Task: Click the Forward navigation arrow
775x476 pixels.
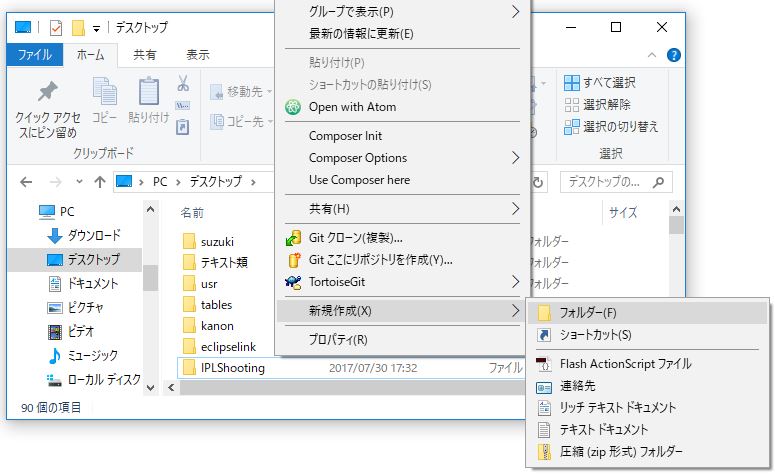Action: pos(55,182)
